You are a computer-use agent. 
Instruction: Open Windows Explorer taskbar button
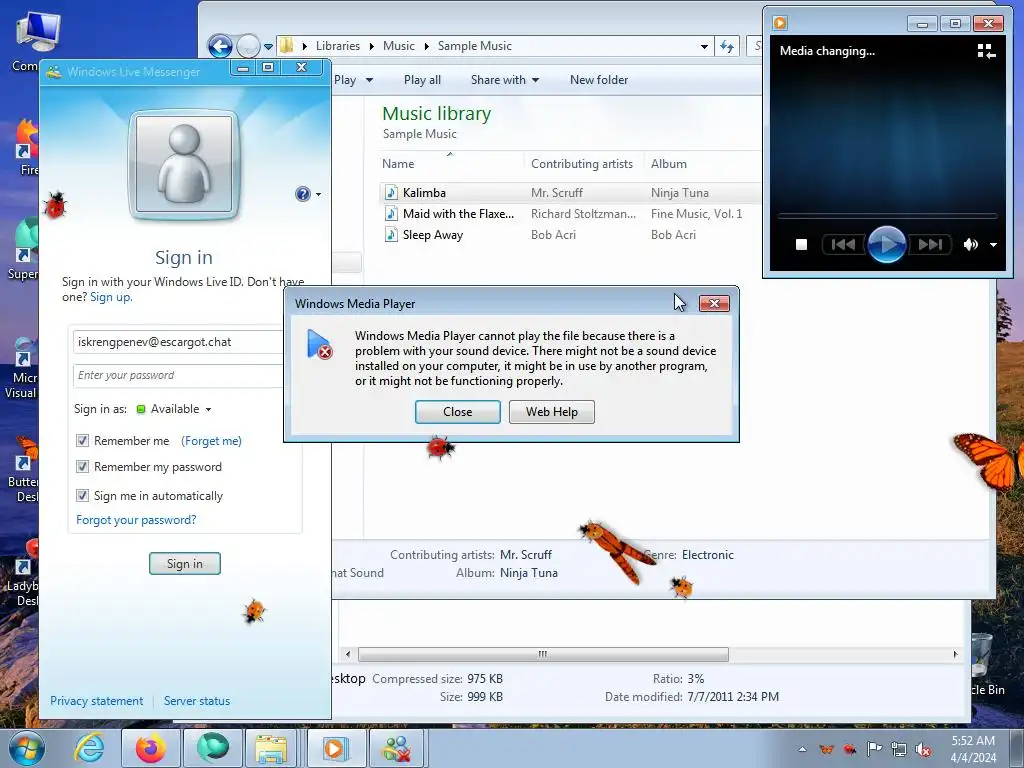(x=272, y=748)
